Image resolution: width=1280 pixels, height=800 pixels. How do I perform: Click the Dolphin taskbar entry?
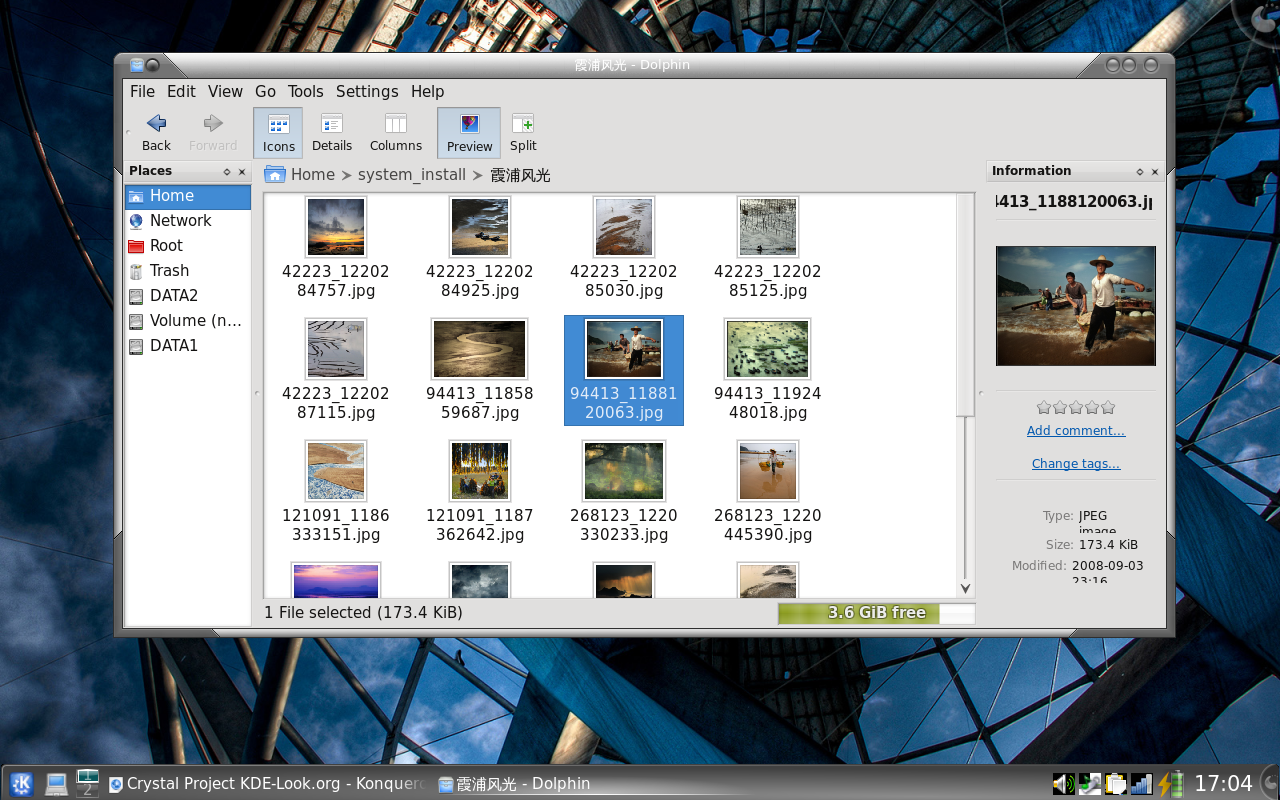515,784
